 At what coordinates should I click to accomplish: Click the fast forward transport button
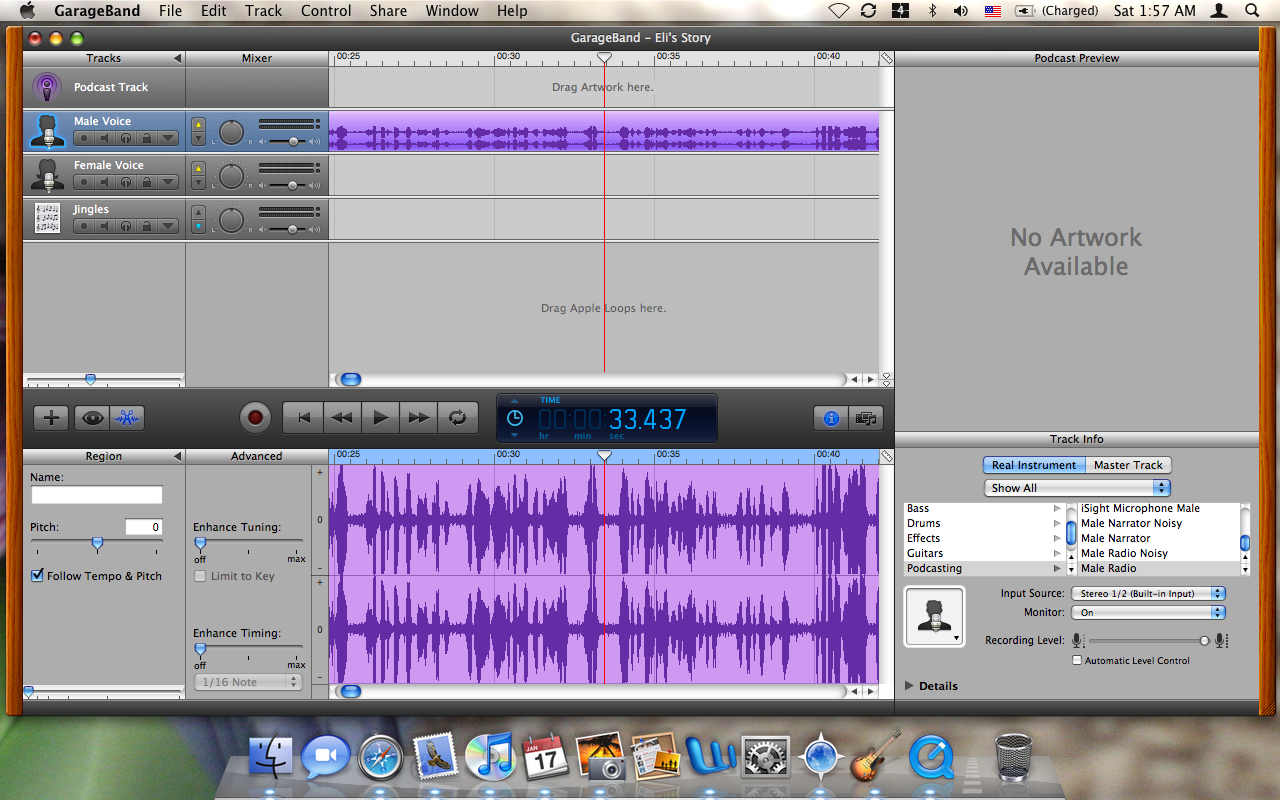click(419, 418)
